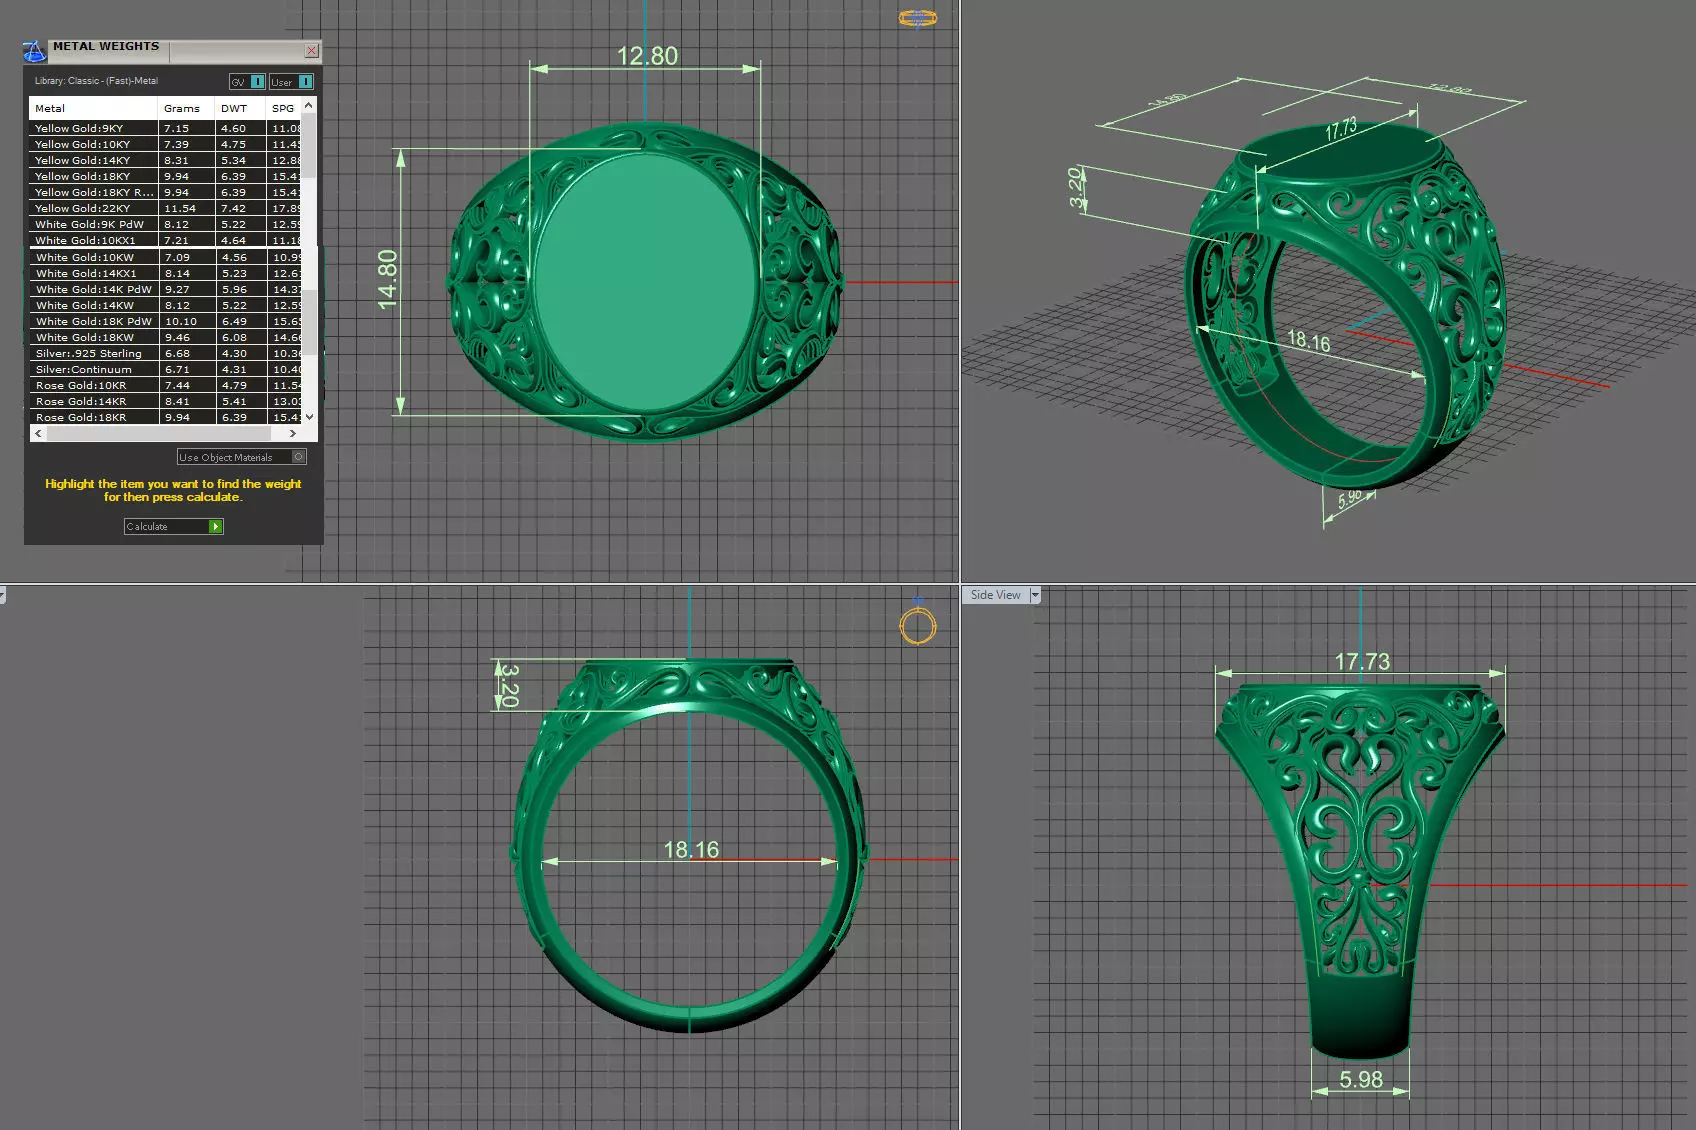This screenshot has height=1130, width=1696.
Task: Close the Metal Weights panel
Action: pos(311,51)
